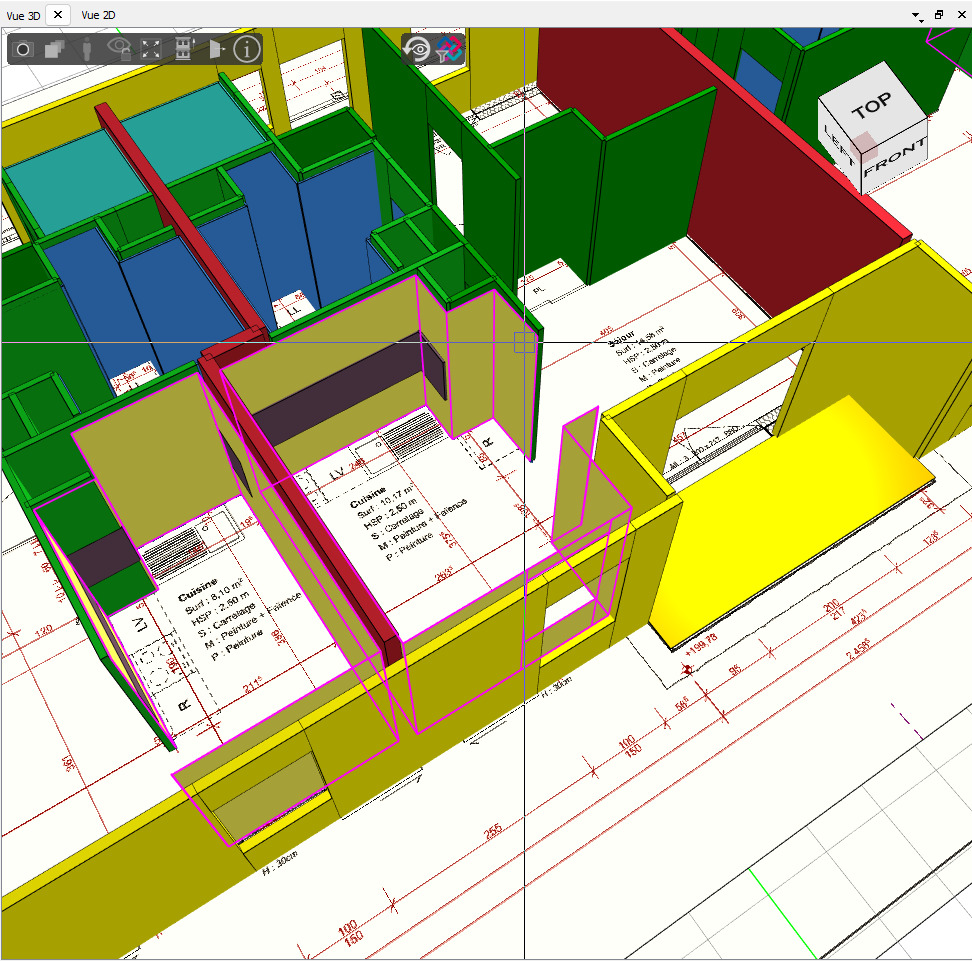Select the storey/building levels icon
This screenshot has width=972, height=961.
tap(183, 49)
